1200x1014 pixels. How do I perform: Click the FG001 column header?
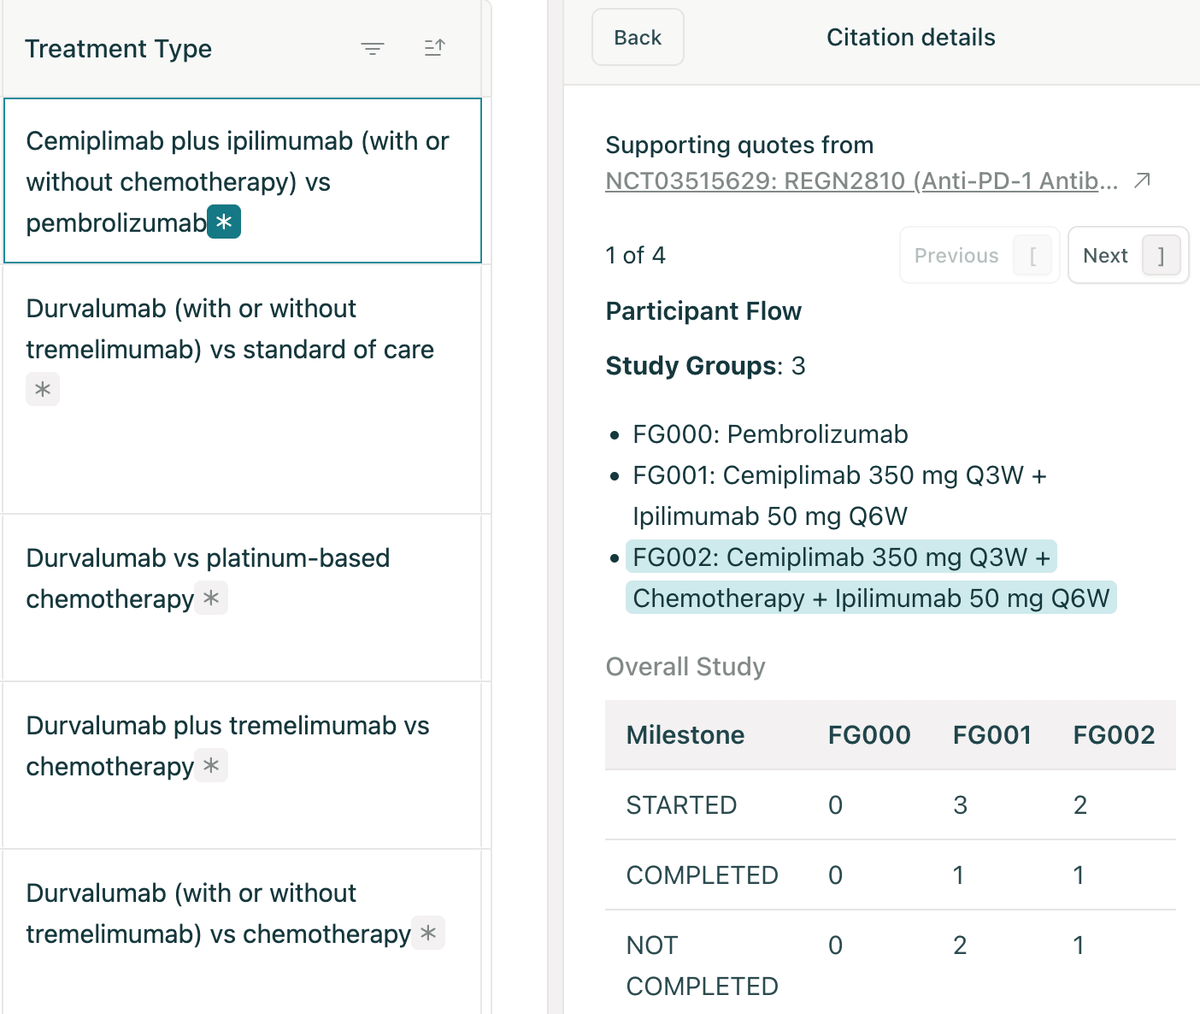992,735
